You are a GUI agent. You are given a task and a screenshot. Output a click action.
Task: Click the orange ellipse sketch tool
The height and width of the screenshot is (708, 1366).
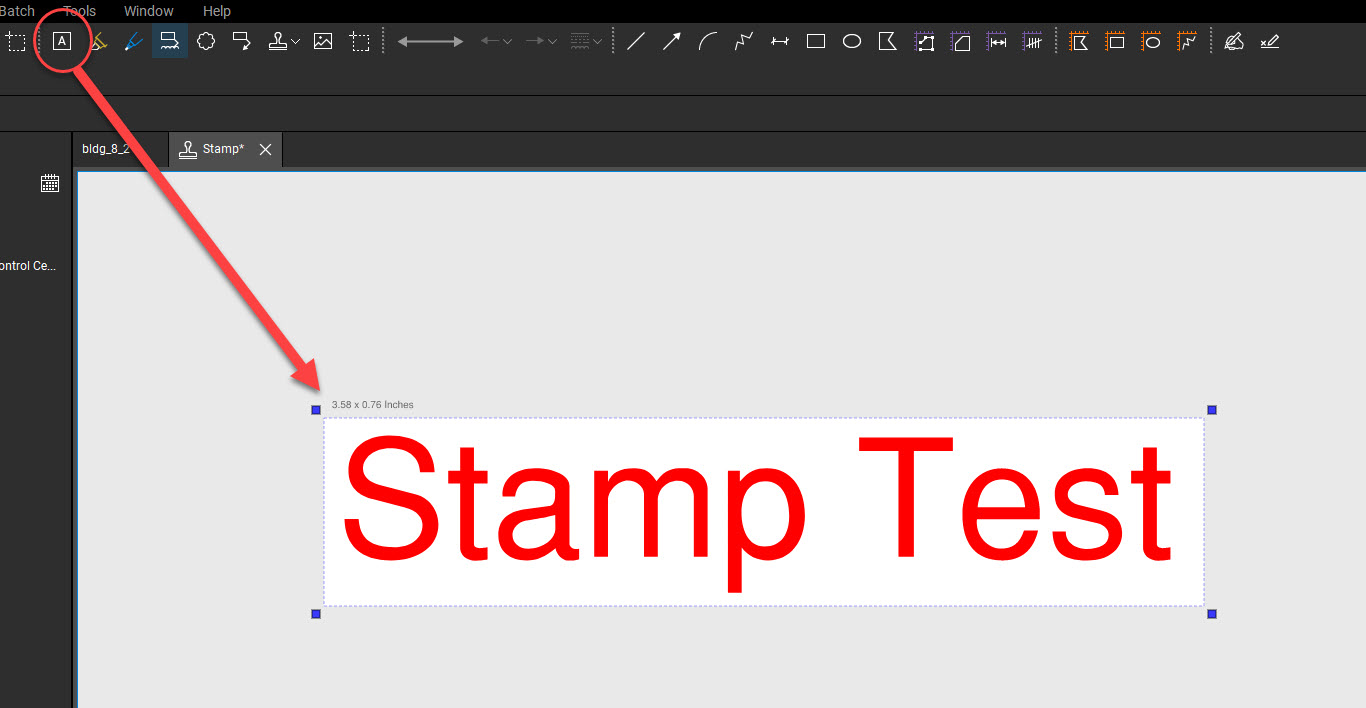(x=1151, y=41)
